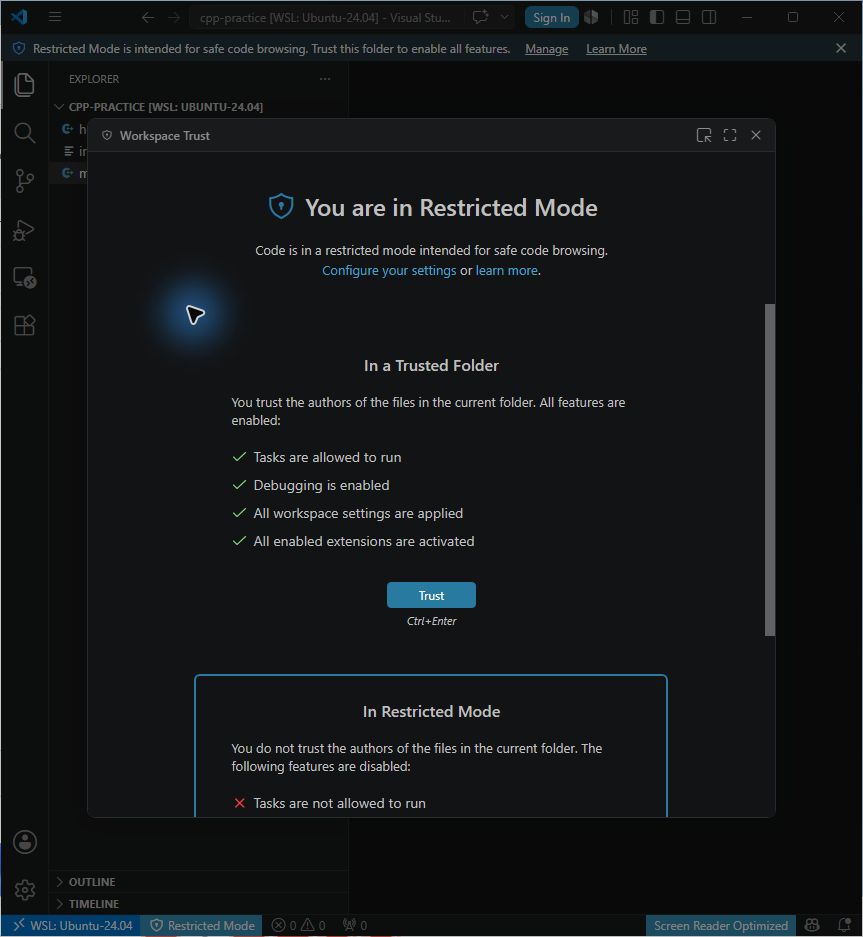Click 'Tasks are allowed to run' row

coord(317,457)
